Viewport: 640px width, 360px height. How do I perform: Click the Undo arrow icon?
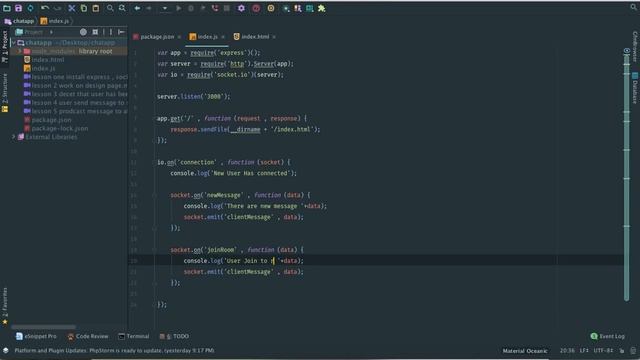45,8
